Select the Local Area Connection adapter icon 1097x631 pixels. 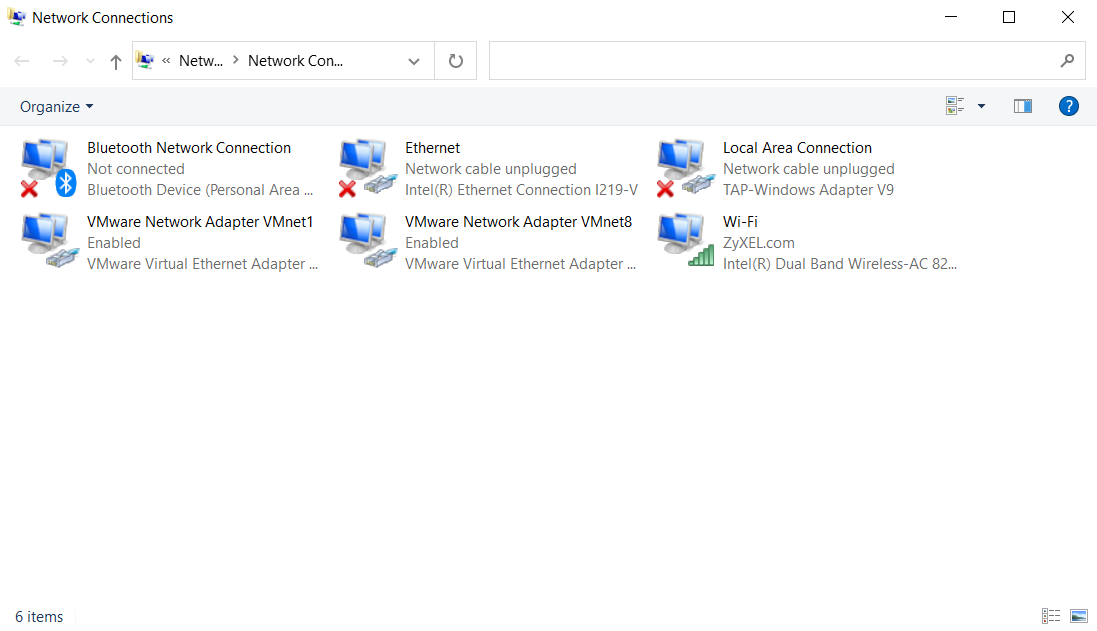coord(686,169)
